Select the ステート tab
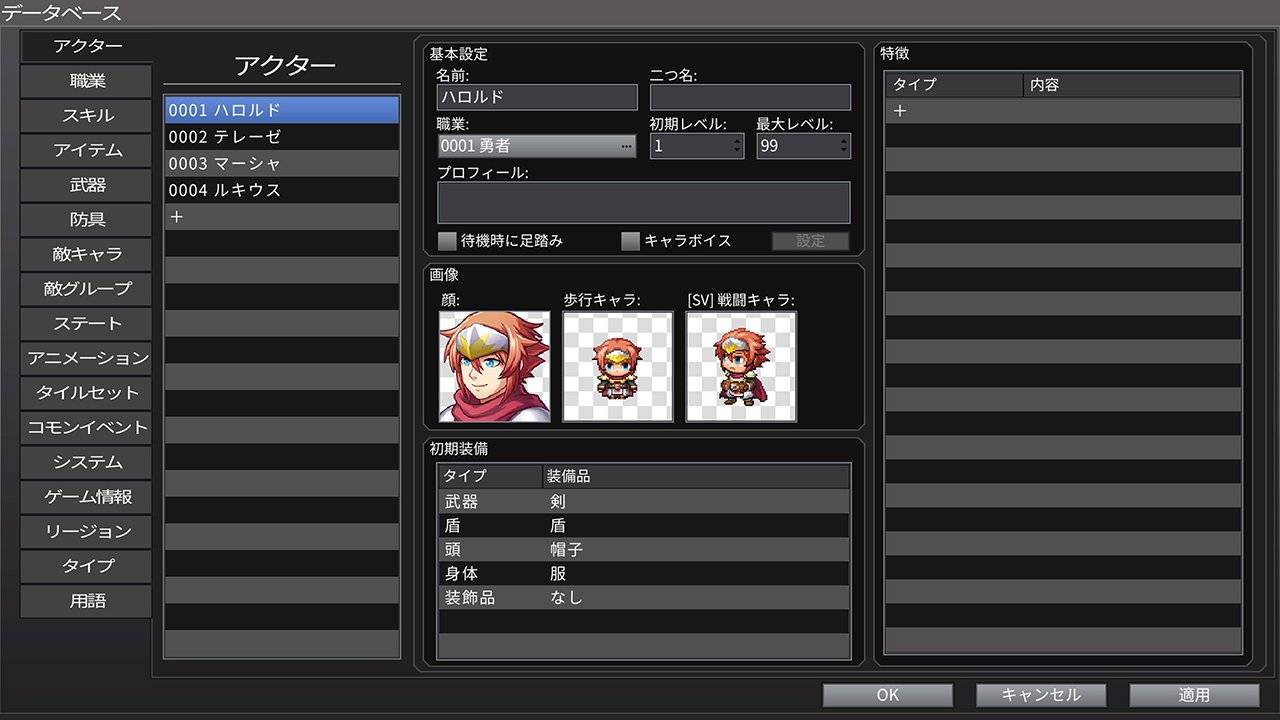The height and width of the screenshot is (720, 1280). tap(86, 323)
